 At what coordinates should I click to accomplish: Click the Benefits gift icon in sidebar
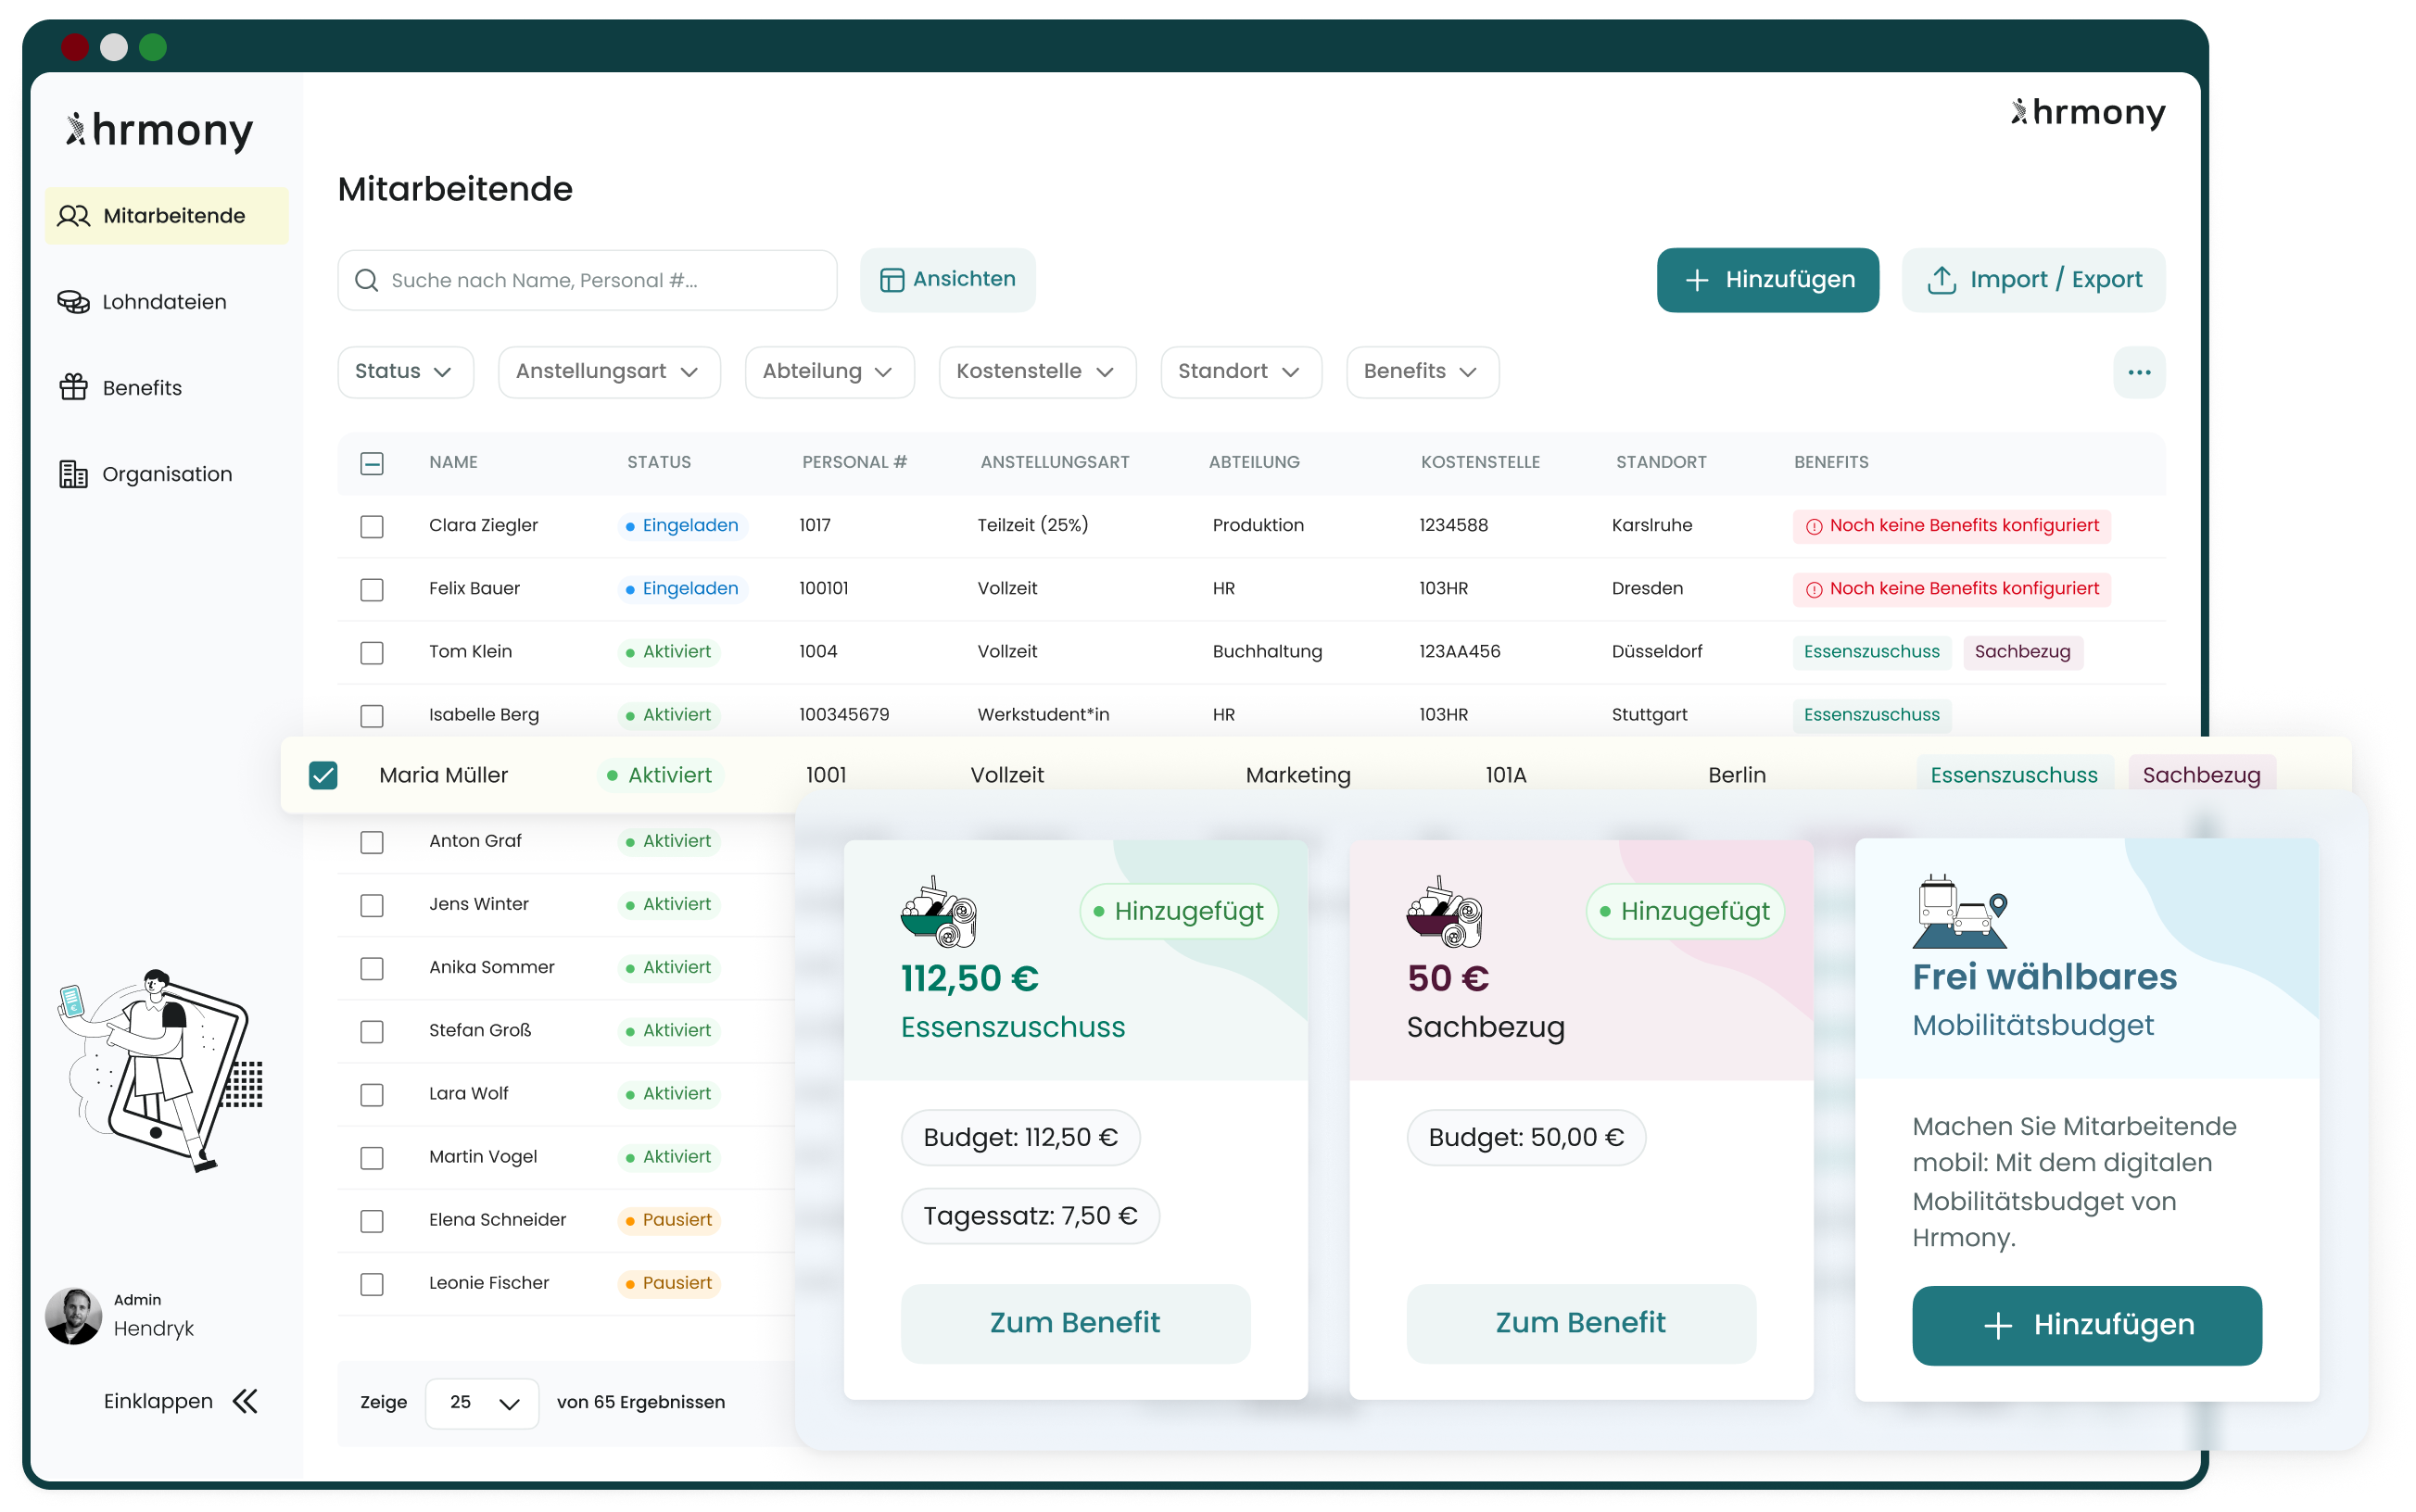point(74,387)
